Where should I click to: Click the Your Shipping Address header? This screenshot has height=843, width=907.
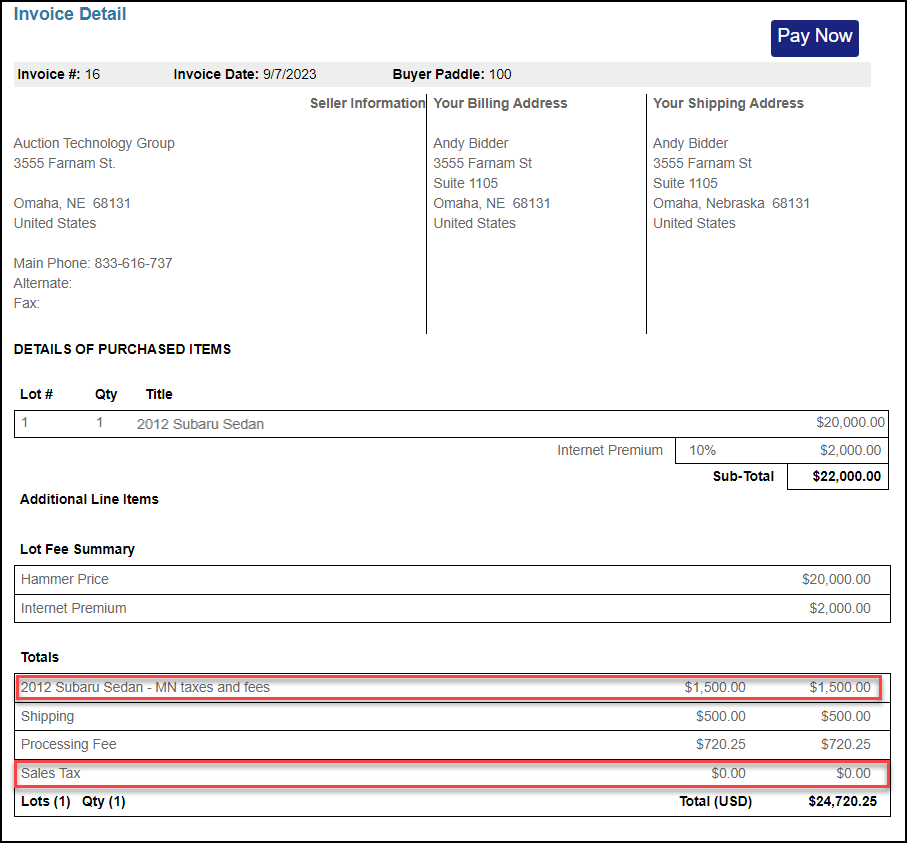pos(728,103)
